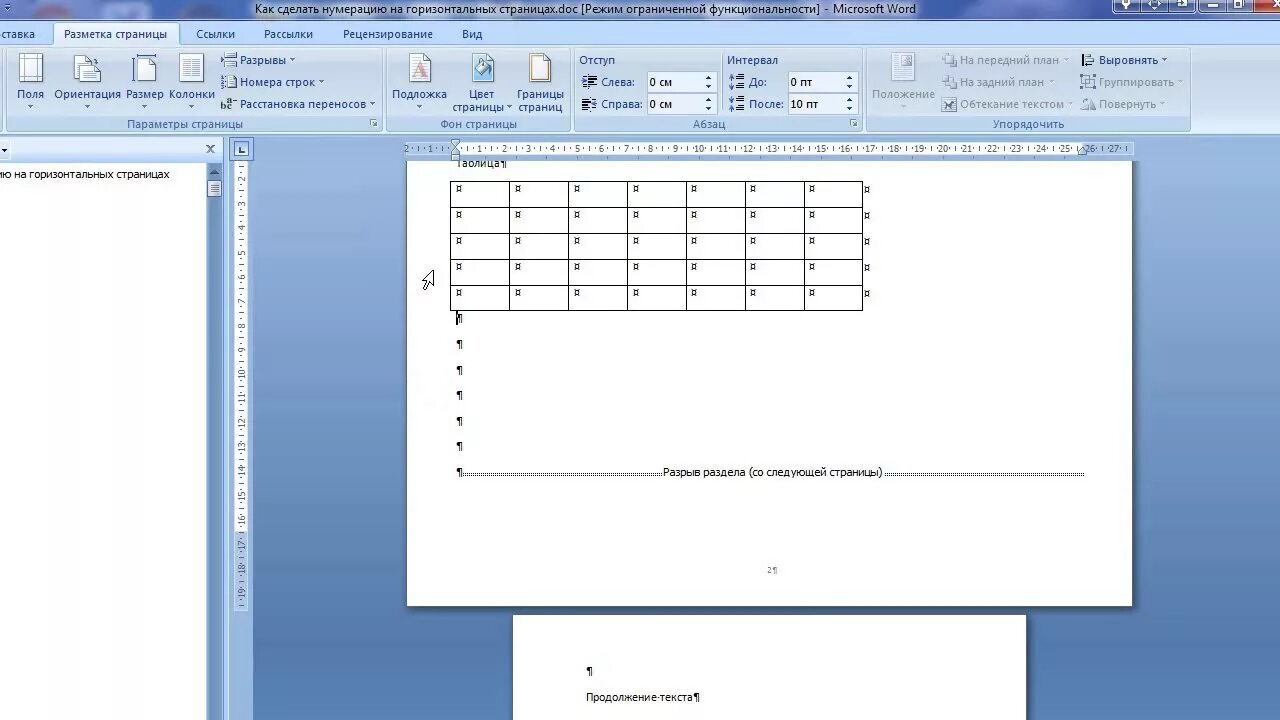Click into the Справа indent field
The width and height of the screenshot is (1280, 720).
pyautogui.click(x=673, y=104)
